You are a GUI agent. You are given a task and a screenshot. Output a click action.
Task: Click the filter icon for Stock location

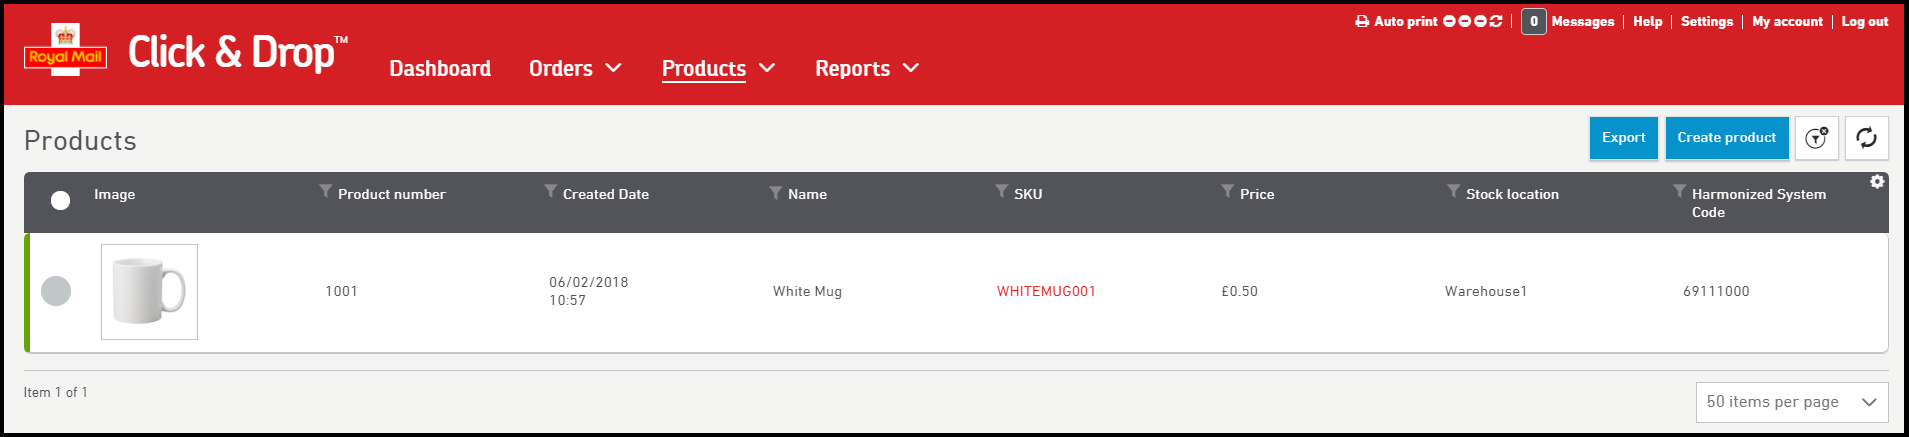pos(1453,191)
